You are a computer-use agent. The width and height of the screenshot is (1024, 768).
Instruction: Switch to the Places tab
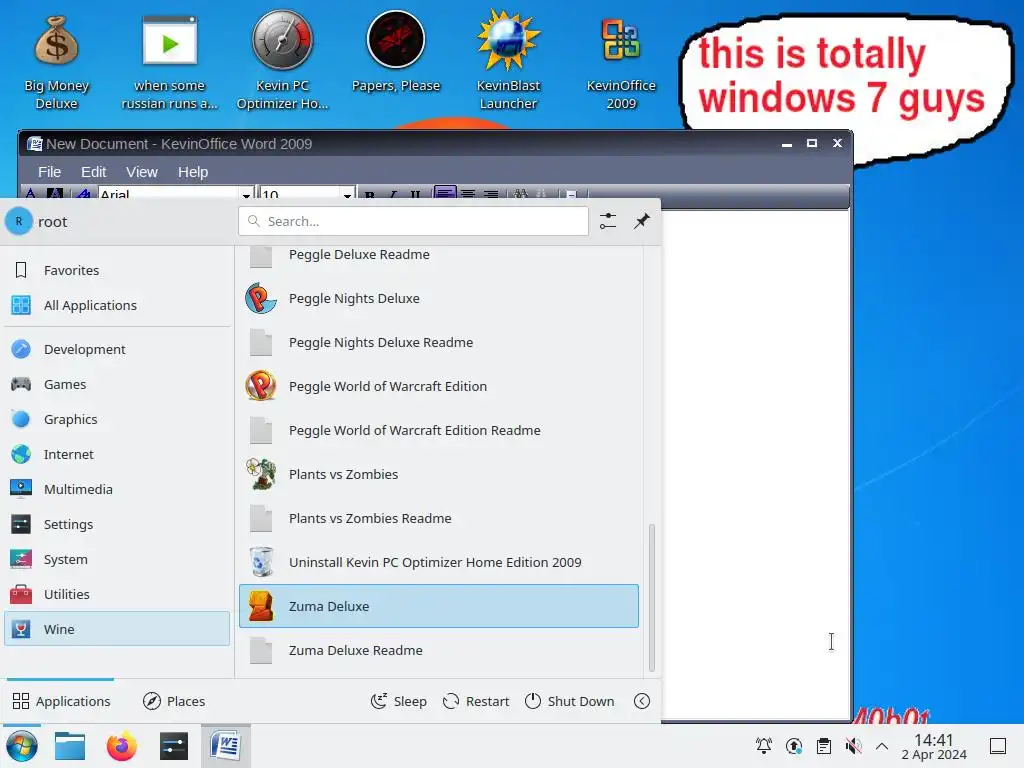(x=174, y=701)
